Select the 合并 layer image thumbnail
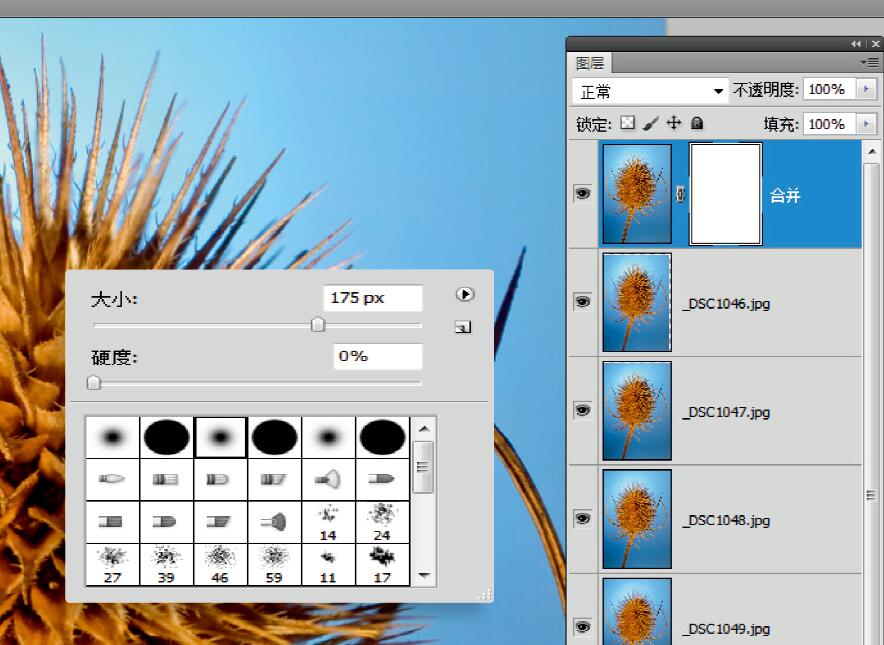This screenshot has width=884, height=645. coord(637,194)
